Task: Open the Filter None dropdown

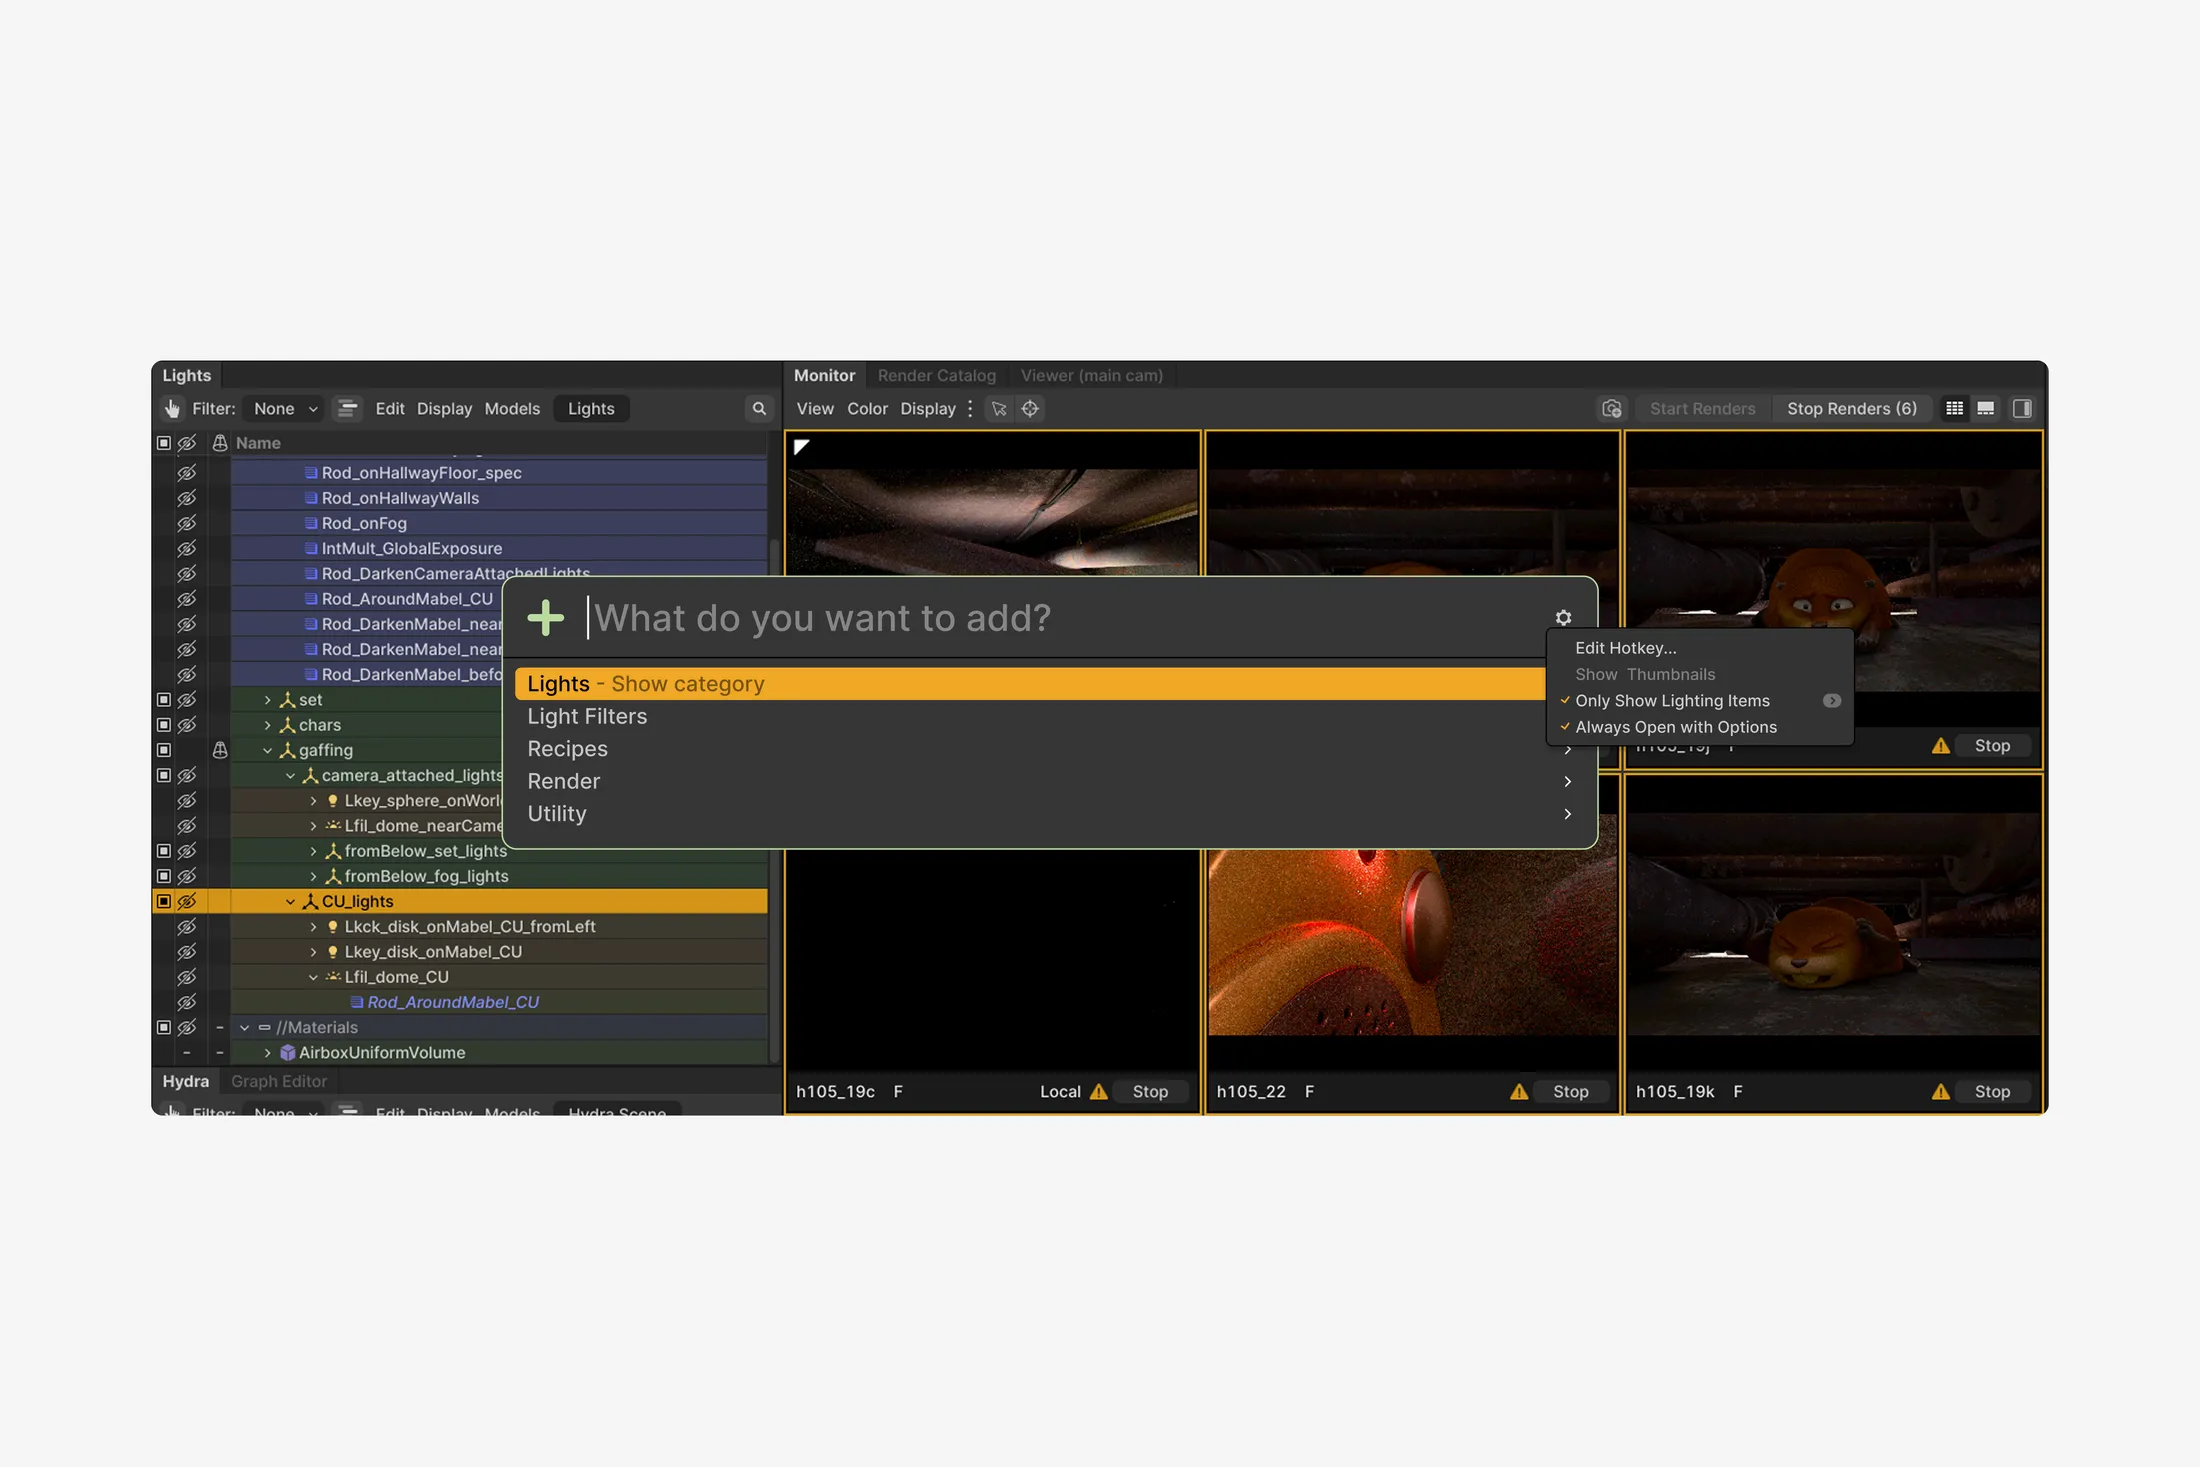Action: [285, 408]
